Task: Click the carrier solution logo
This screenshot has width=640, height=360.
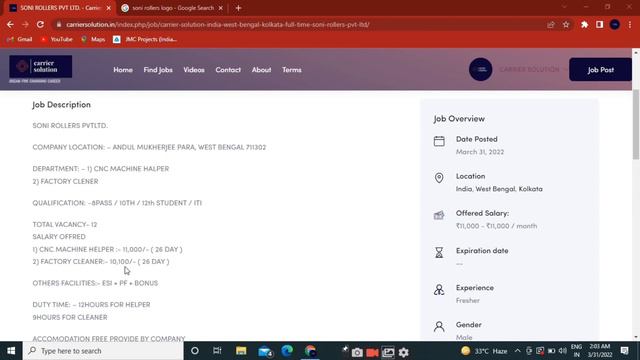Action: point(40,67)
